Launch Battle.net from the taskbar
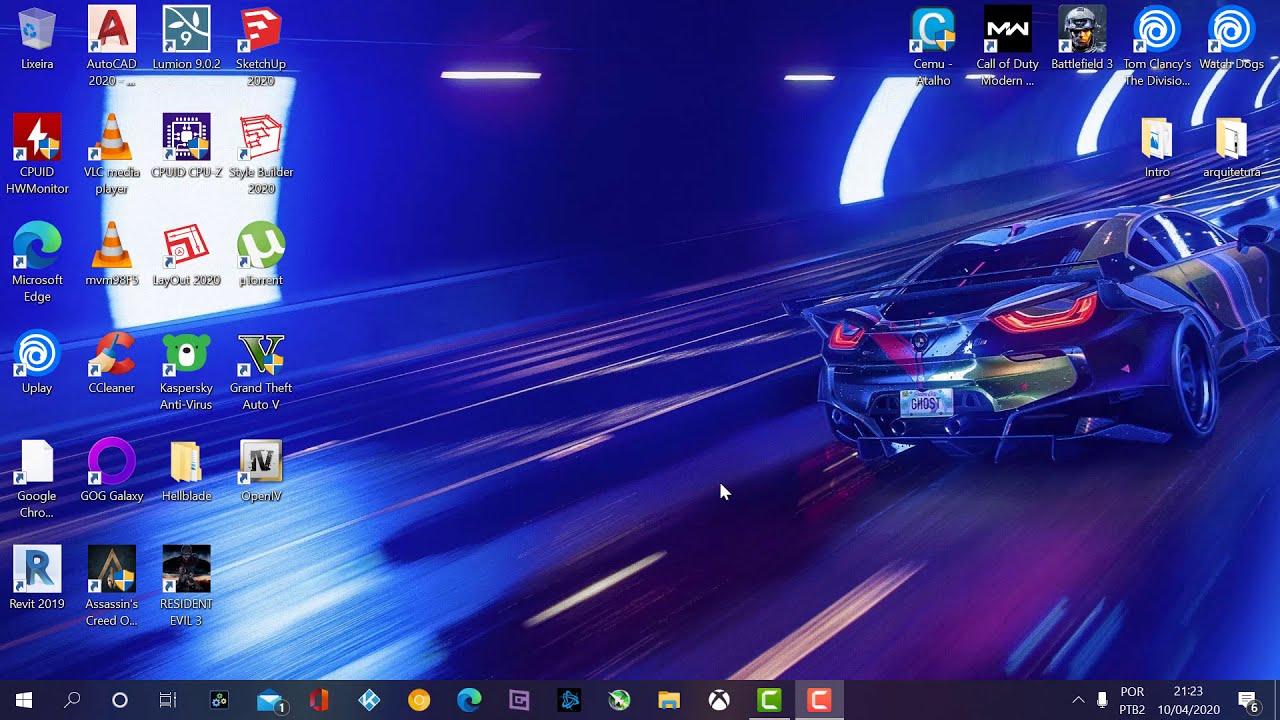 (x=569, y=700)
